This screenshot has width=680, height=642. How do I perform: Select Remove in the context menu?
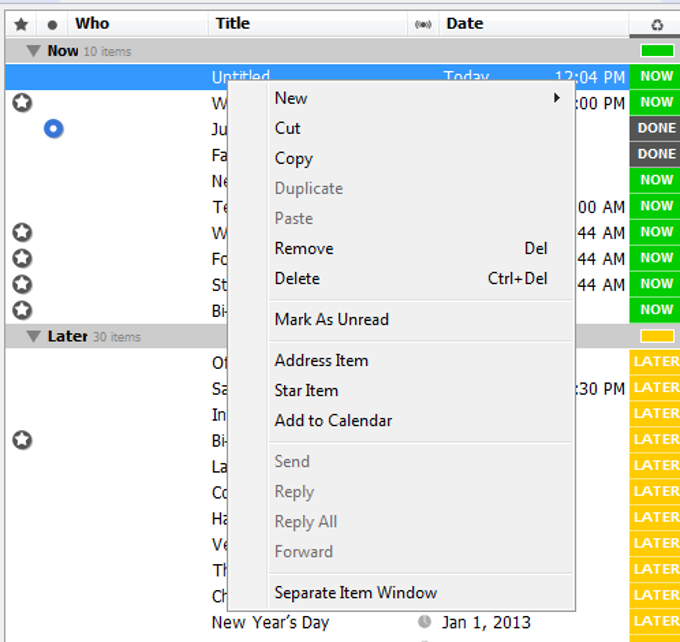pos(304,249)
